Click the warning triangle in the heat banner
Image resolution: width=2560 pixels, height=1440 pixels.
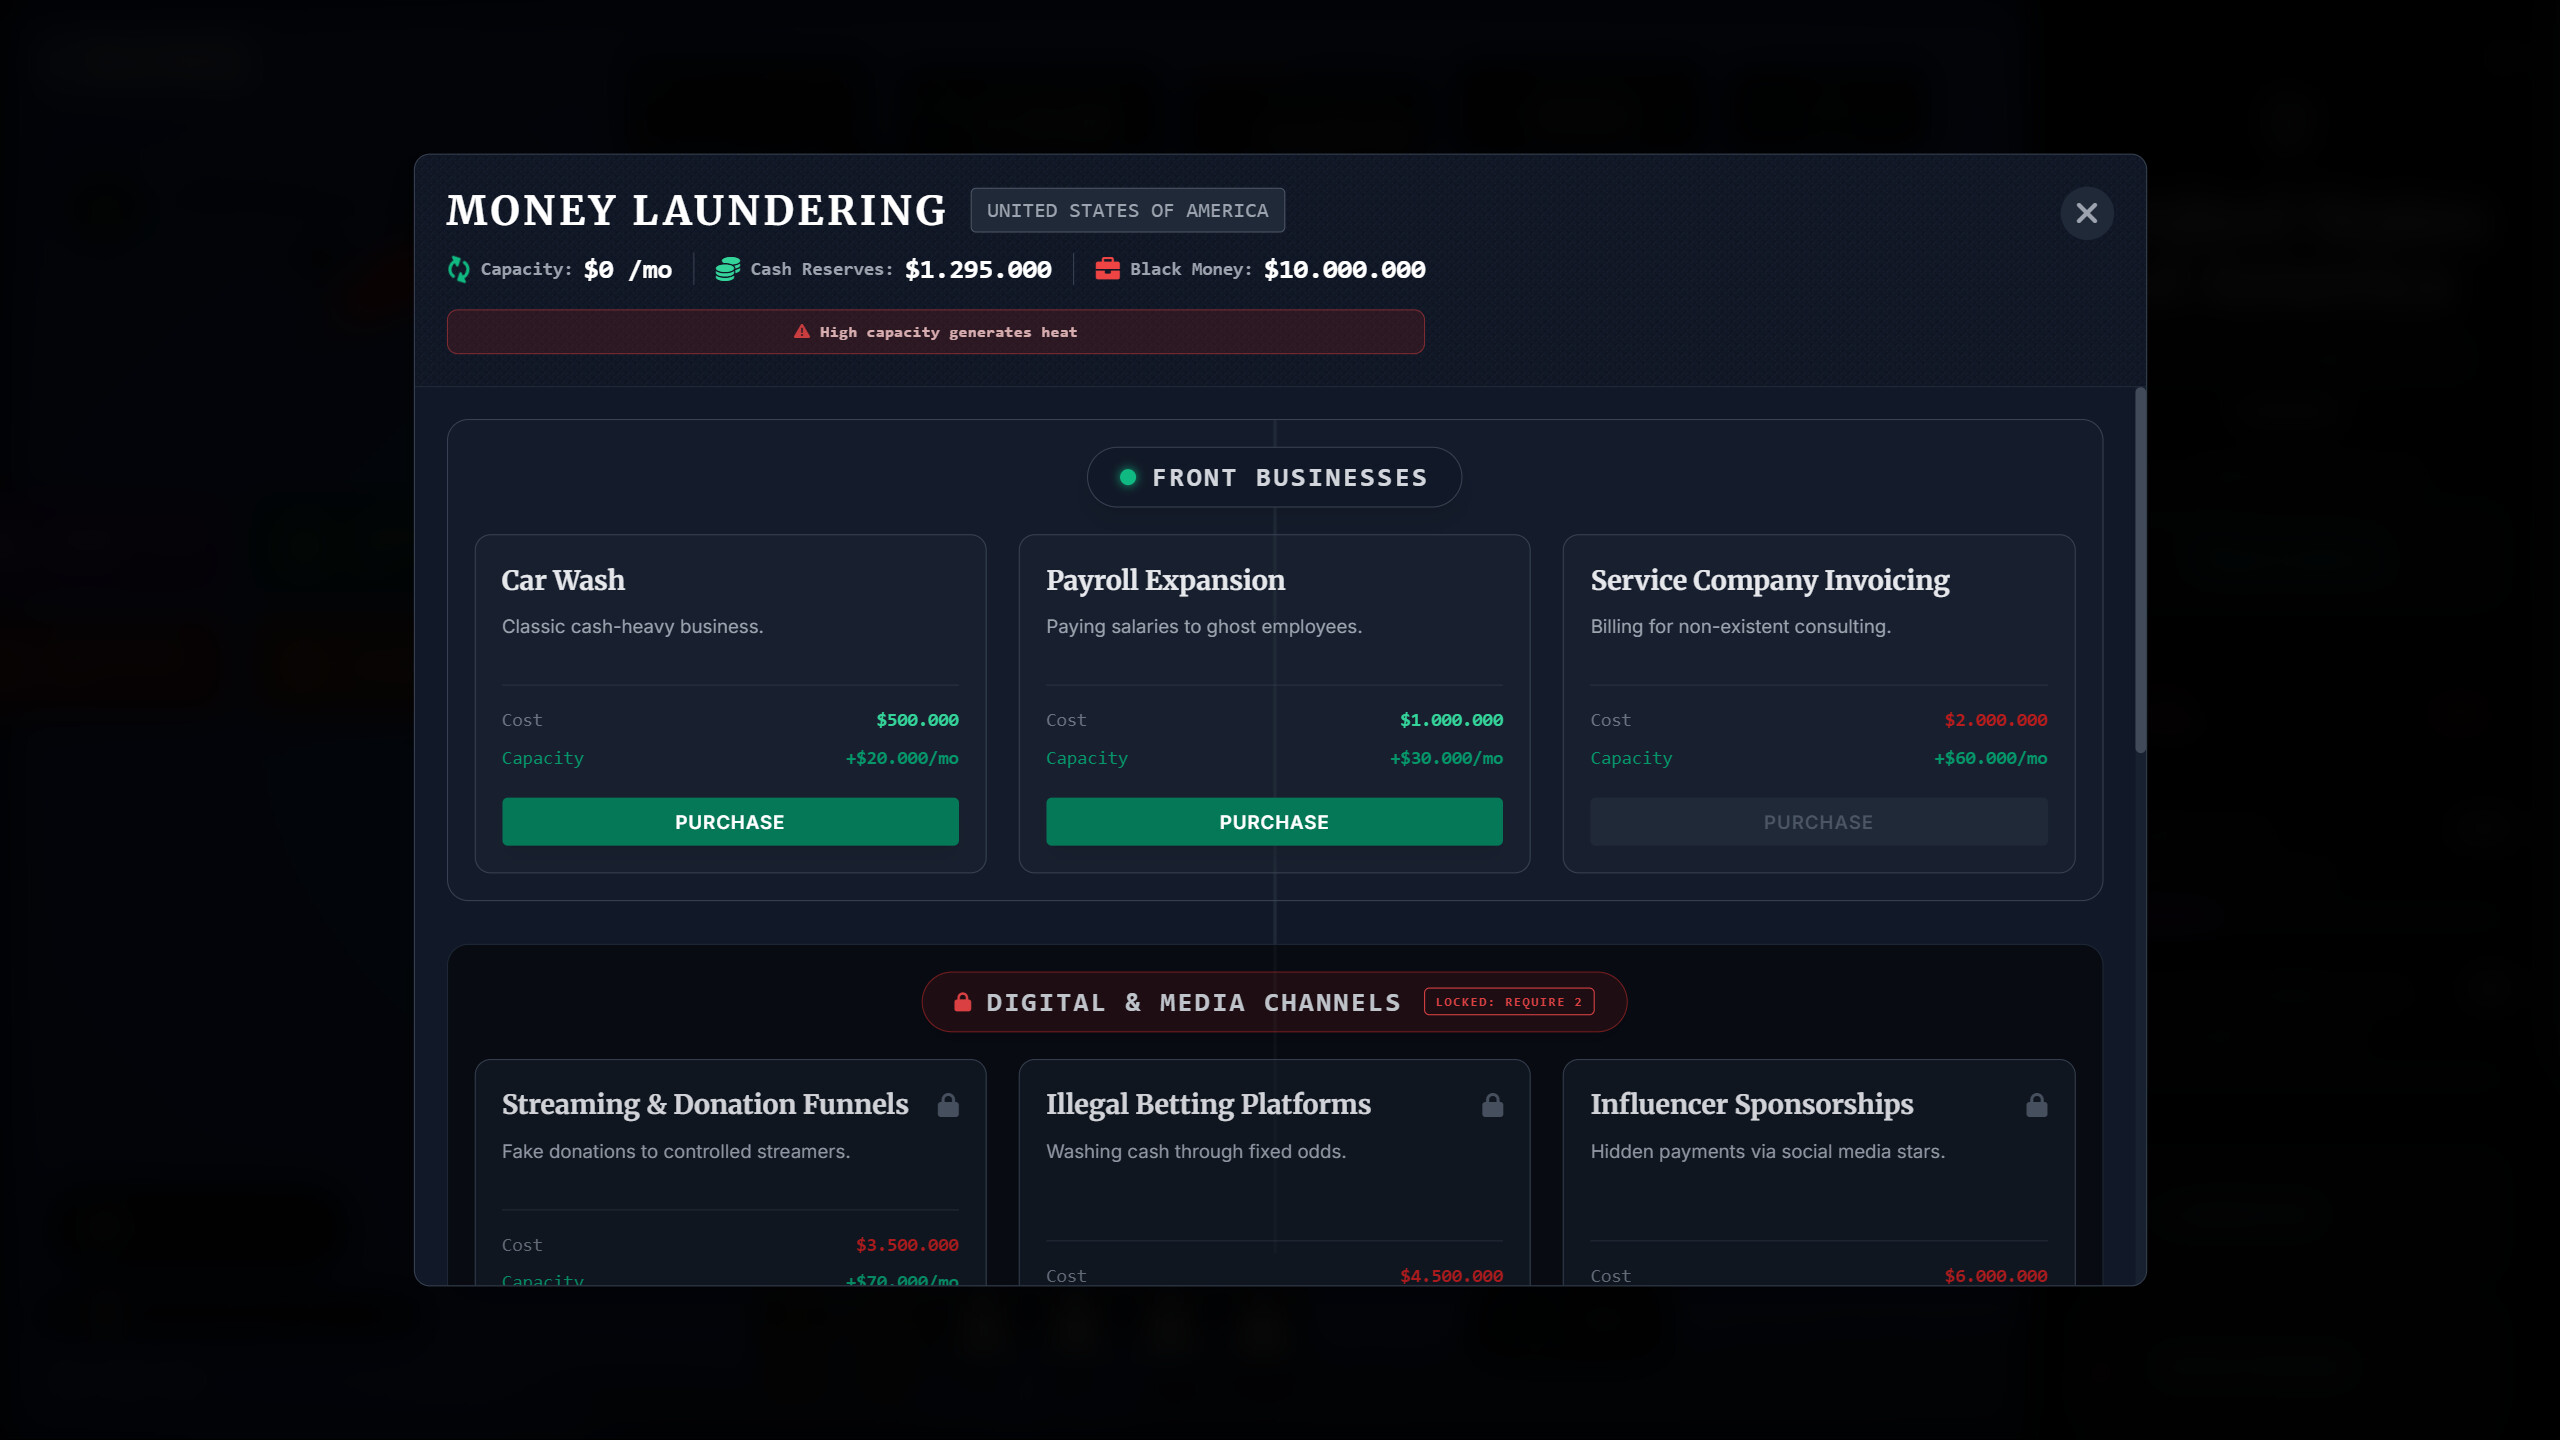(x=800, y=331)
